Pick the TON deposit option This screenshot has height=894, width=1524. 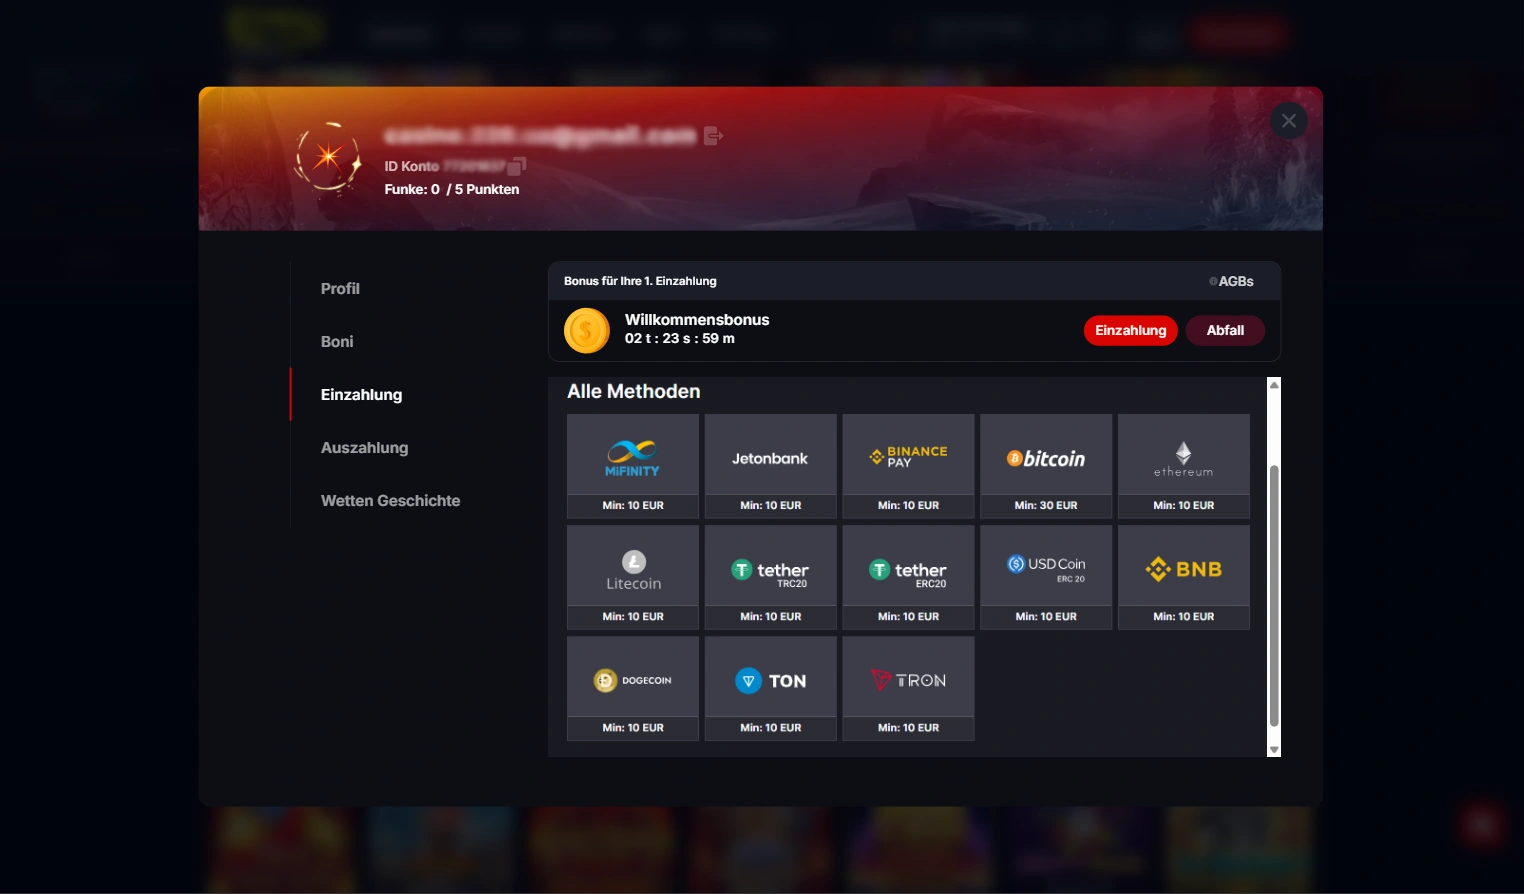pos(771,688)
